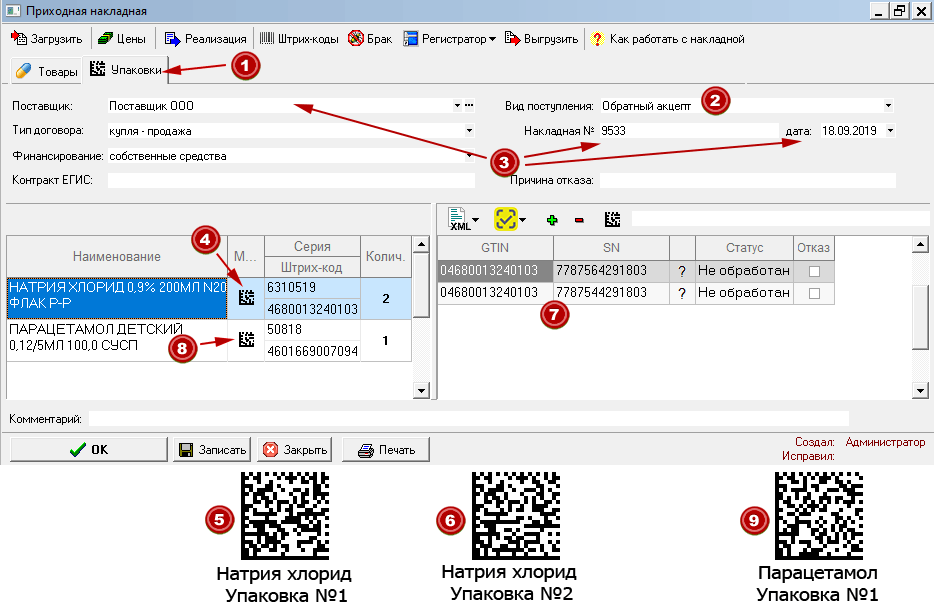Click the question mark for SN 7787544291803

[682, 293]
